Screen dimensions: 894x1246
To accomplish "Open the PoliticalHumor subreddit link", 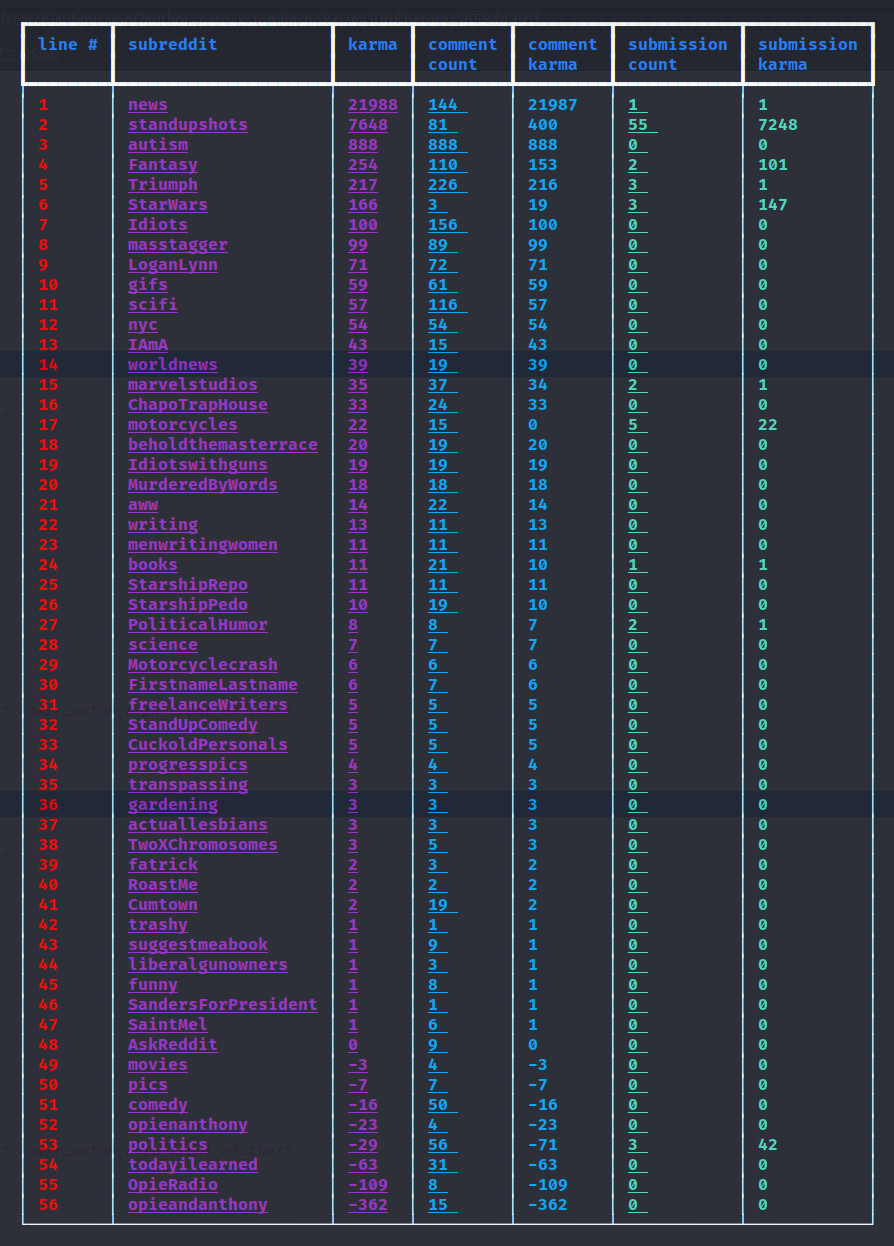I will pyautogui.click(x=198, y=625).
